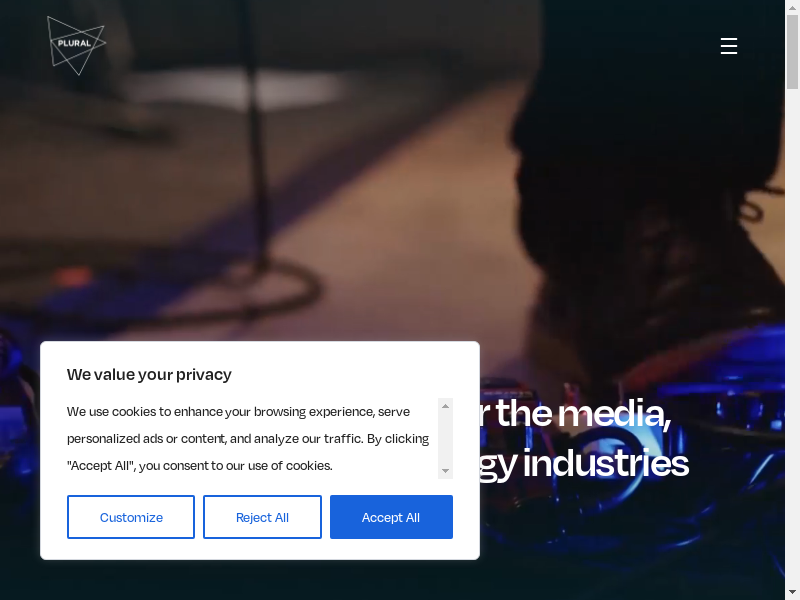This screenshot has height=600, width=800.
Task: Click the "PLURAL" wordmark inside the logo
Action: [74, 43]
